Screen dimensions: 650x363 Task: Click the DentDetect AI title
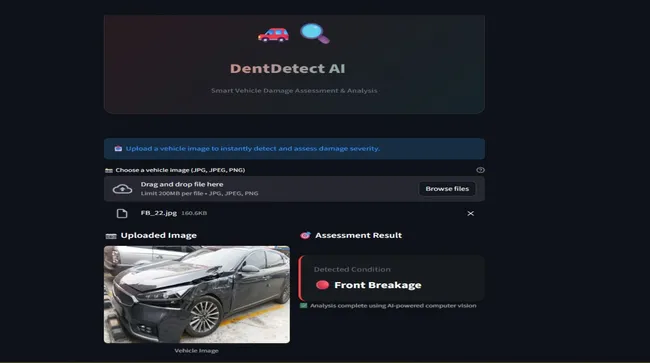[288, 68]
